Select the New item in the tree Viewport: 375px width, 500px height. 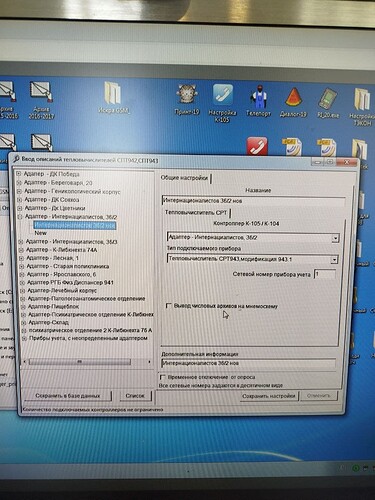point(40,233)
